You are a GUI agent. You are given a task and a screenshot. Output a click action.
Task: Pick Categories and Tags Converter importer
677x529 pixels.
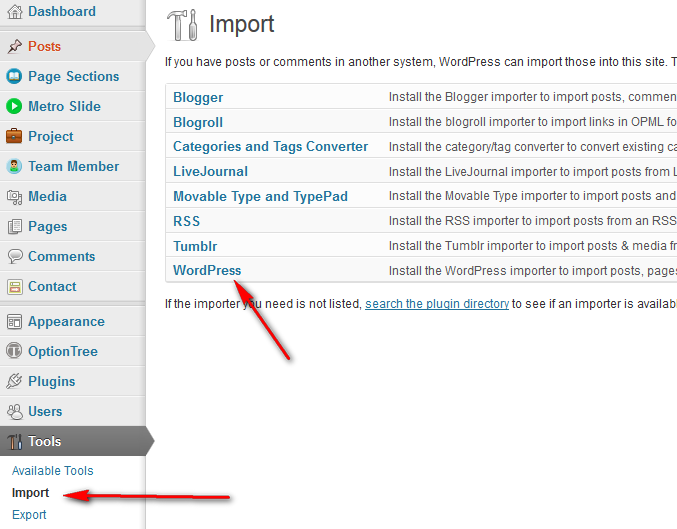[270, 146]
